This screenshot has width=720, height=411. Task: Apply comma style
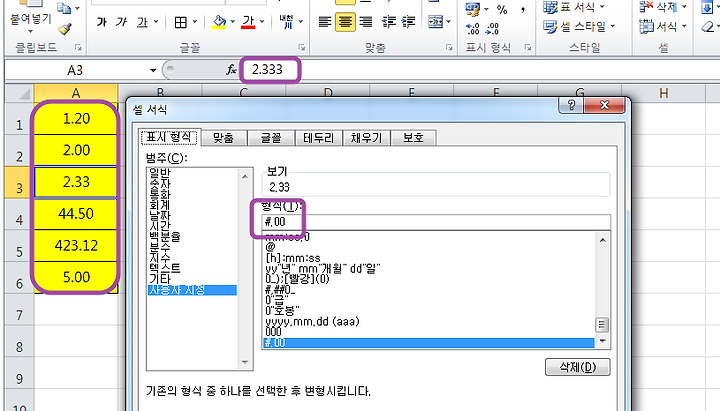pyautogui.click(x=523, y=10)
